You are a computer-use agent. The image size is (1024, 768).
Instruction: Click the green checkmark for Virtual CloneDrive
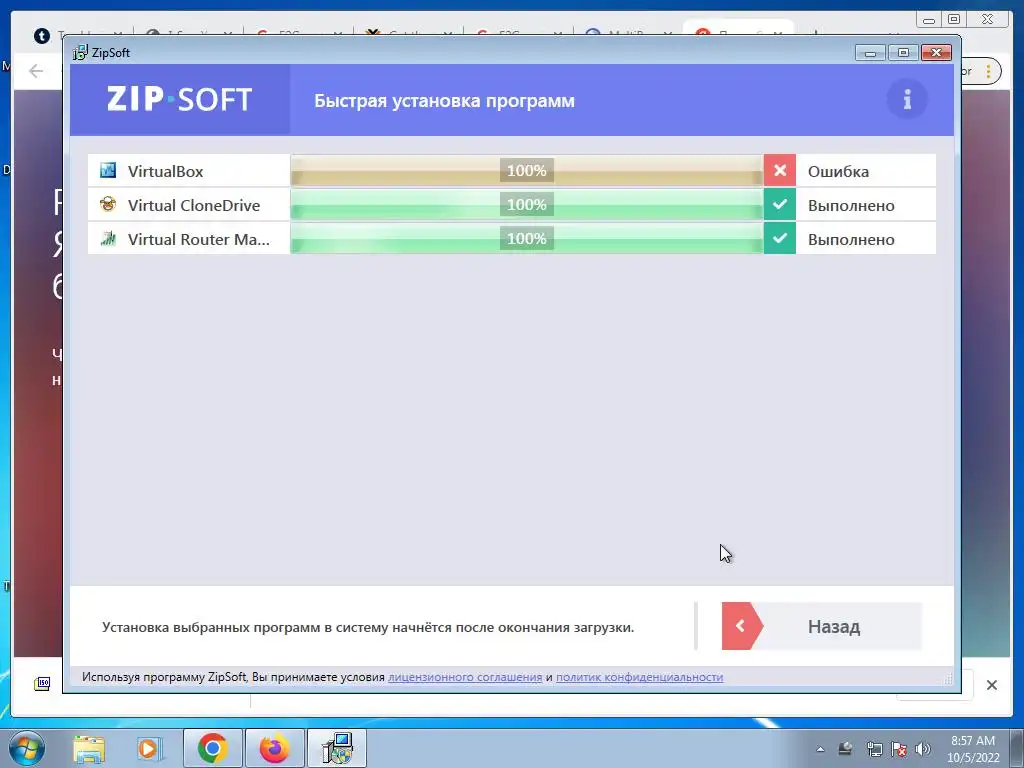coord(780,204)
